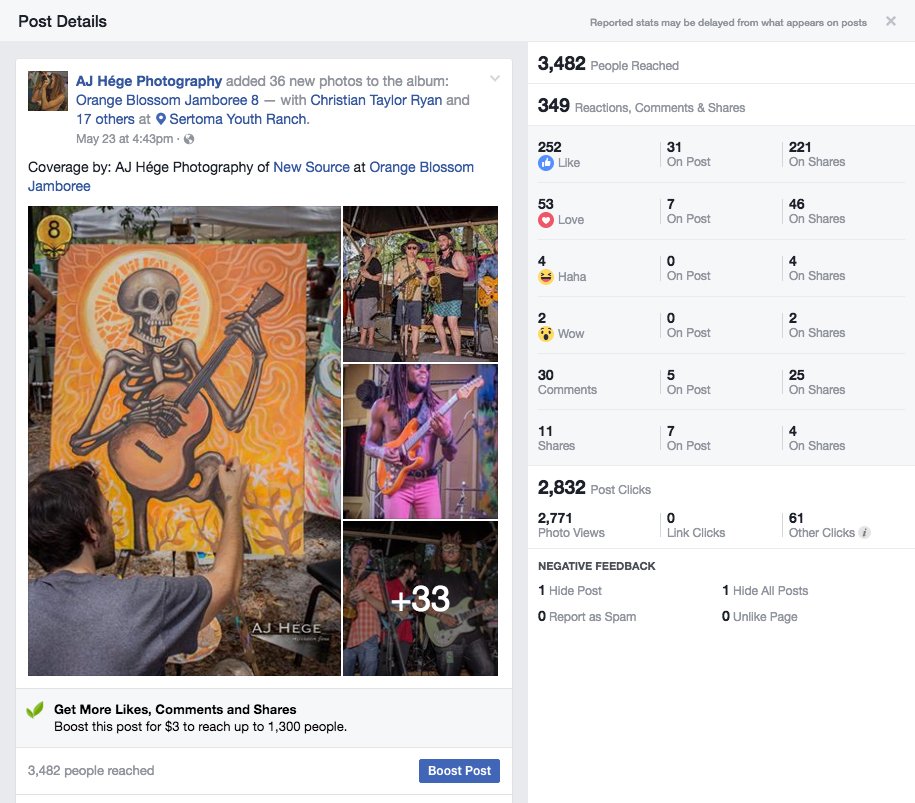915x803 pixels.
Task: Click the Boost Post button
Action: 459,771
